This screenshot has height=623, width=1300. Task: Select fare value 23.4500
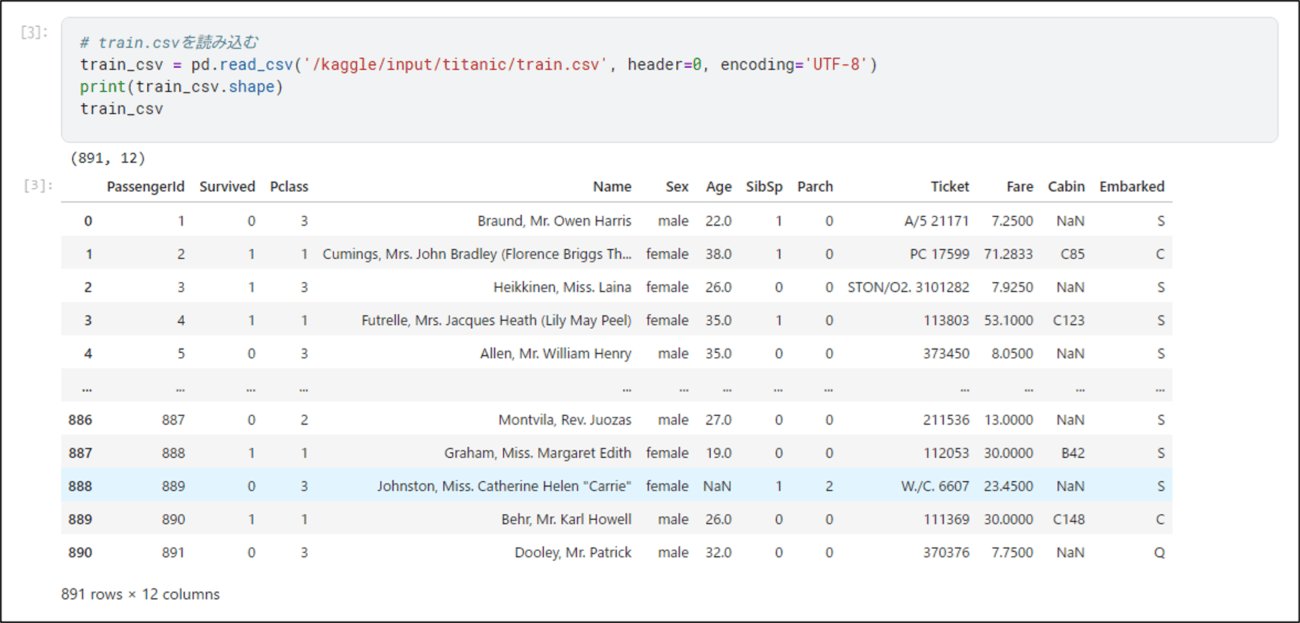click(1009, 486)
